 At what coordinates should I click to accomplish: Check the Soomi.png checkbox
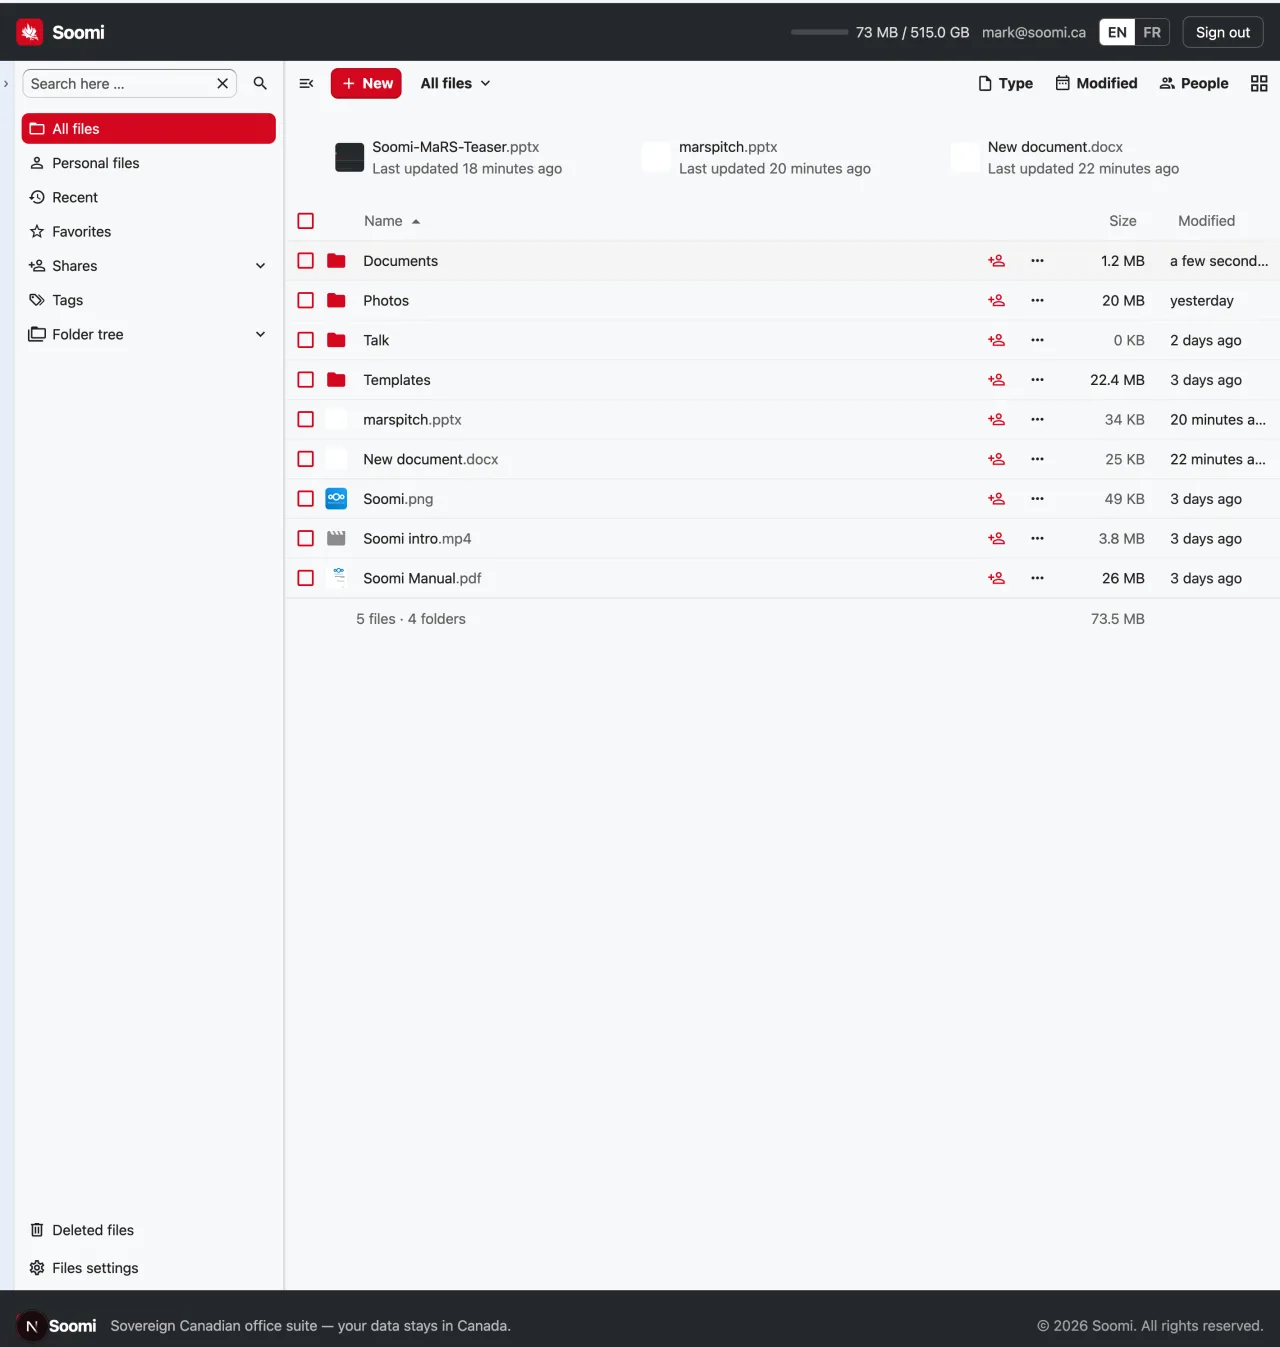pos(306,499)
